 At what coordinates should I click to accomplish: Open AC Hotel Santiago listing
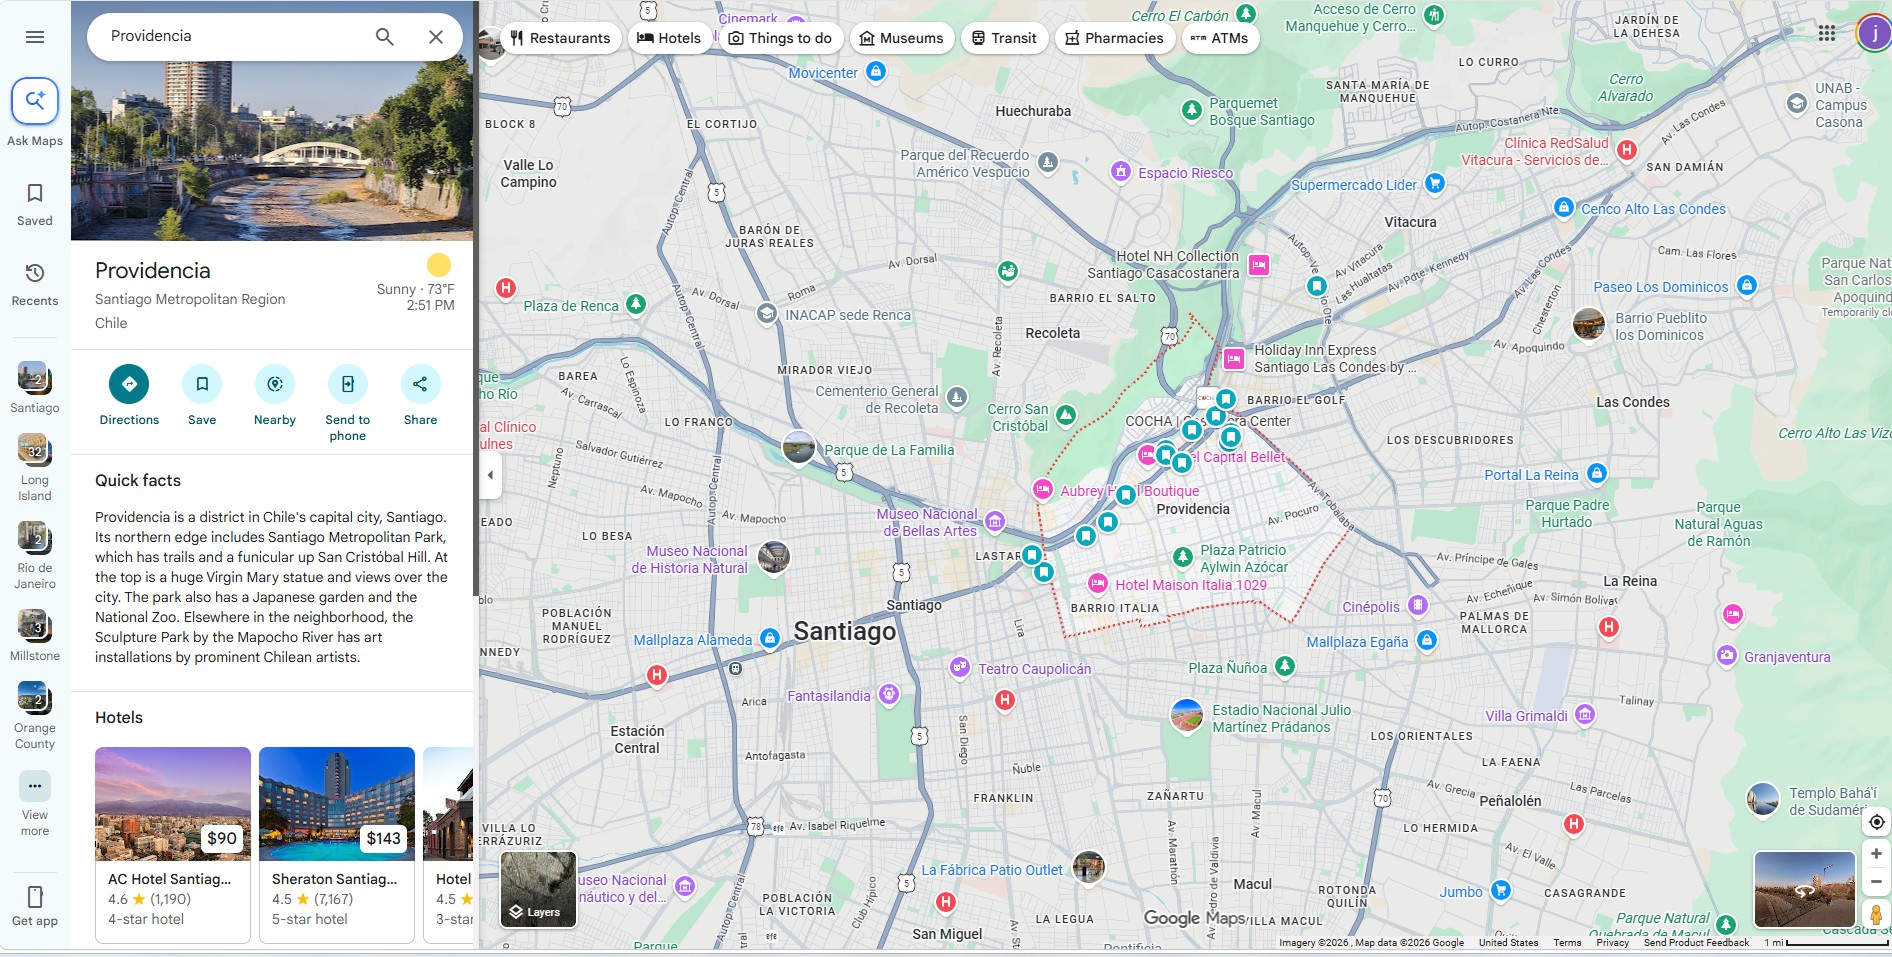172,843
